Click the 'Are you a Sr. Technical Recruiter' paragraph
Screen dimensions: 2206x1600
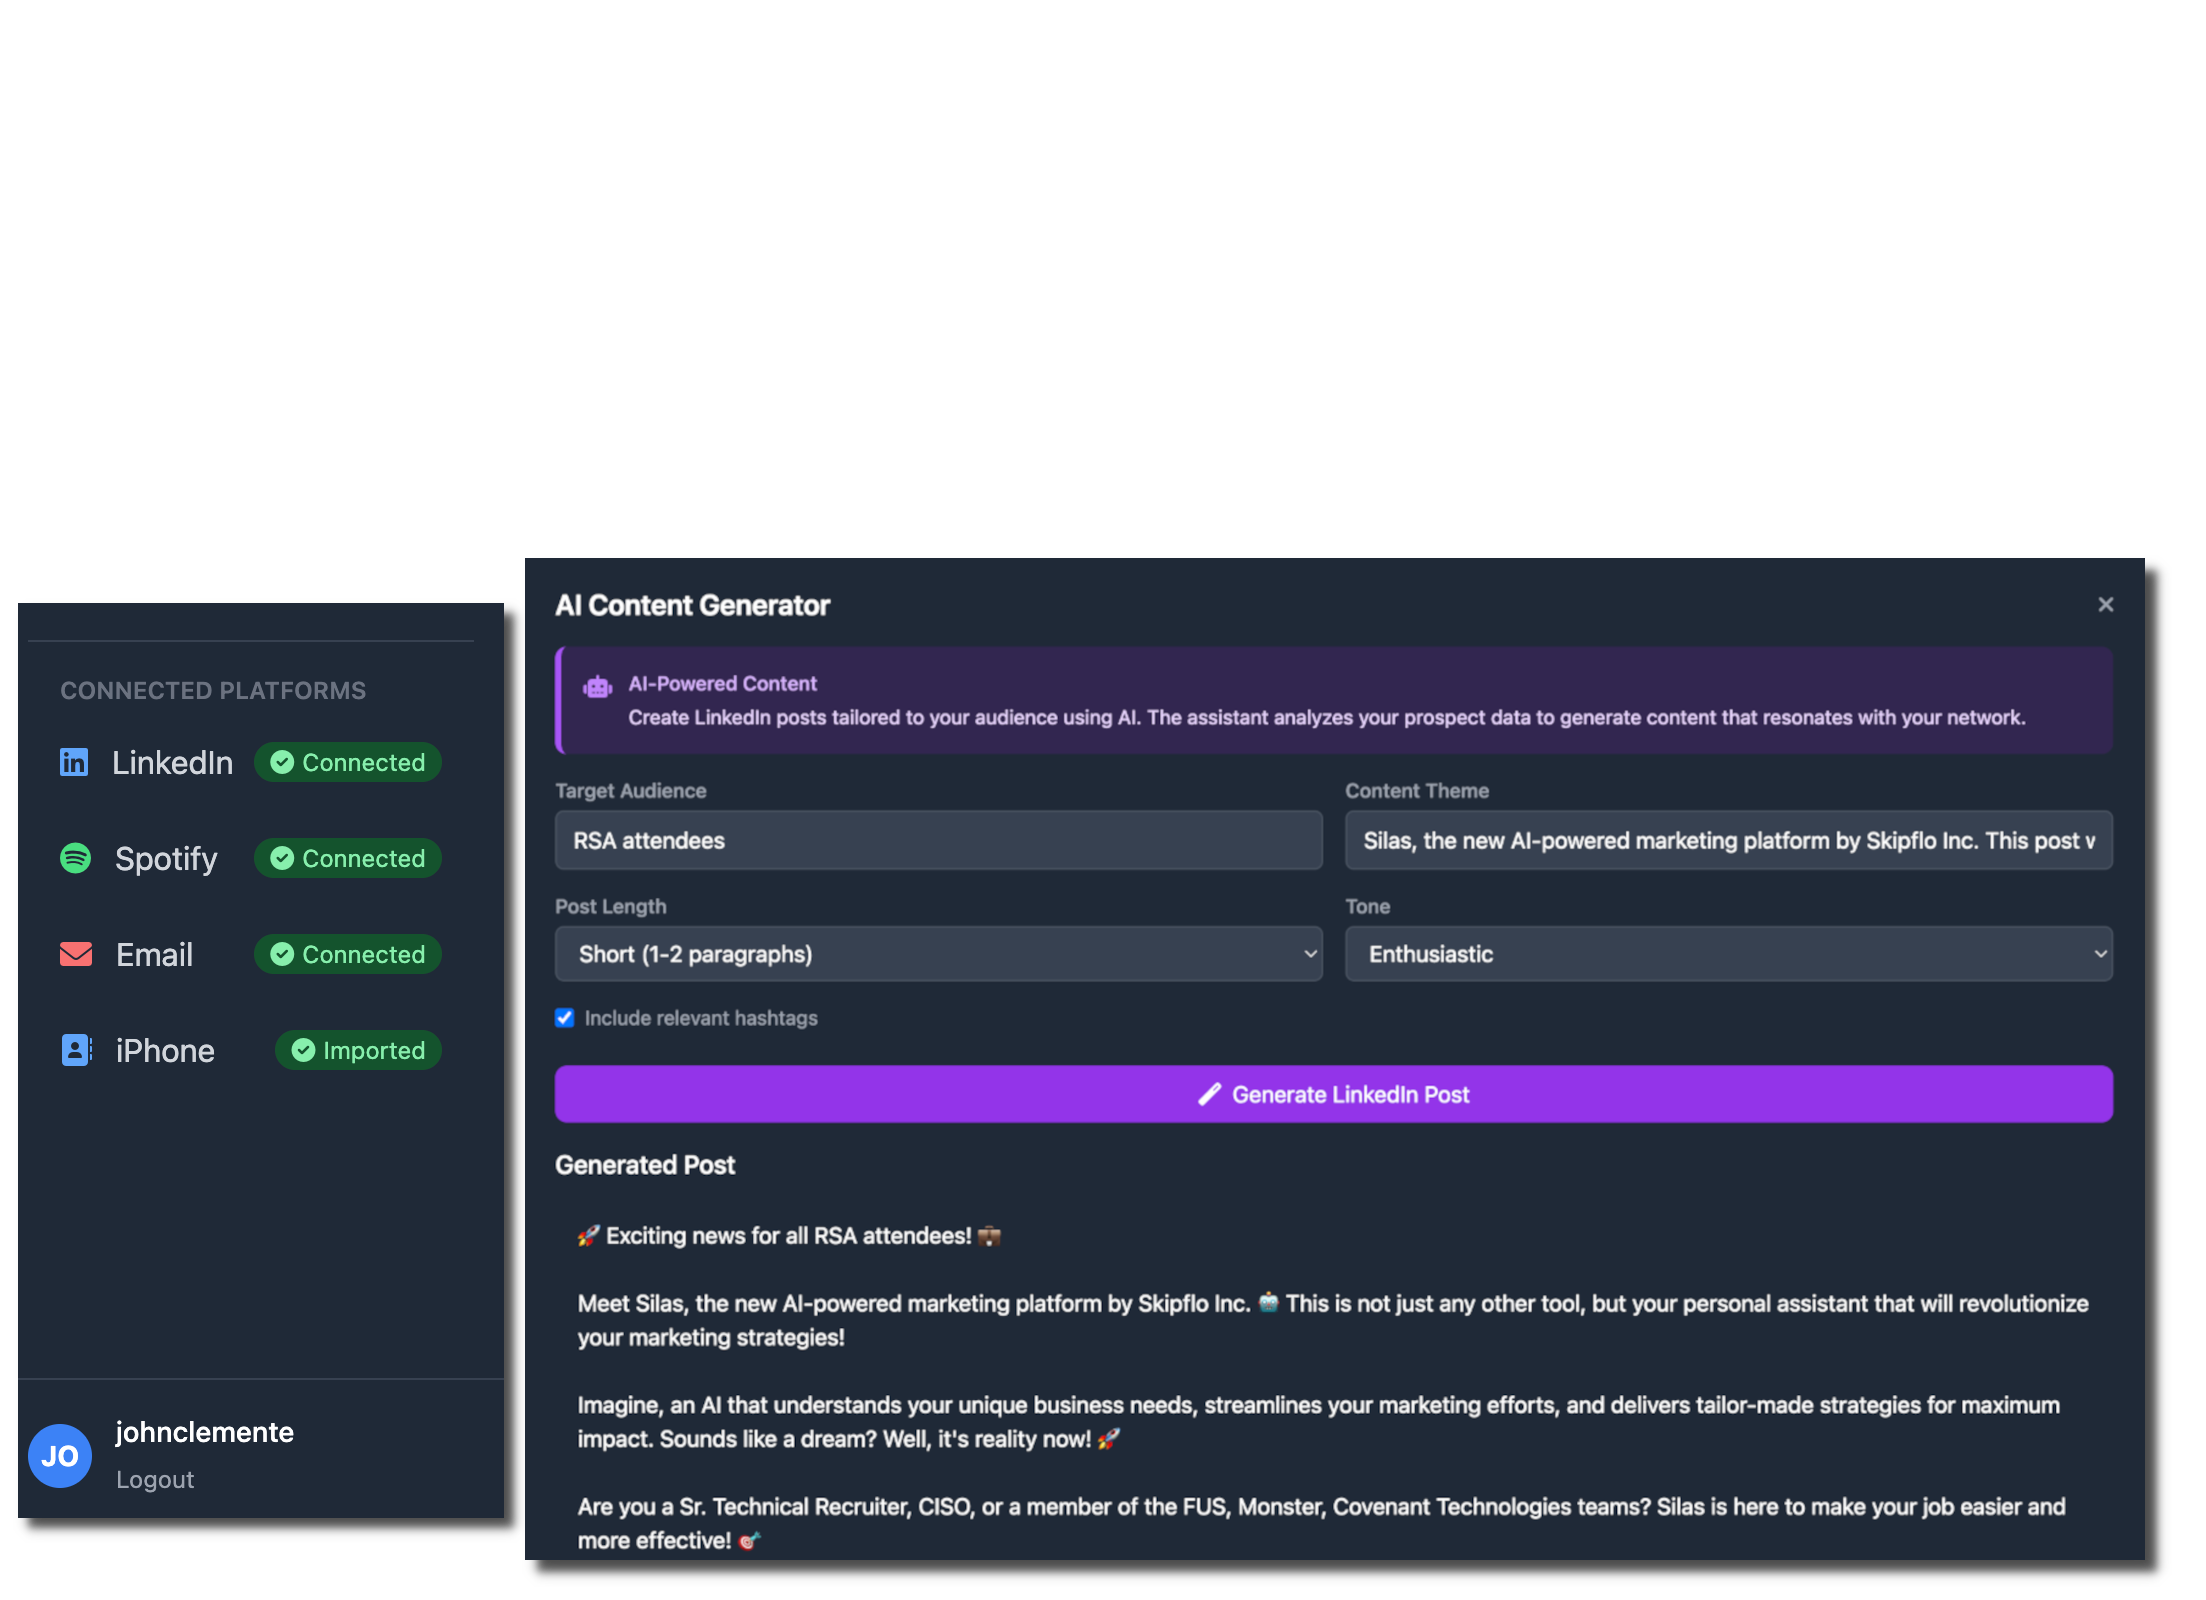tap(1321, 1524)
